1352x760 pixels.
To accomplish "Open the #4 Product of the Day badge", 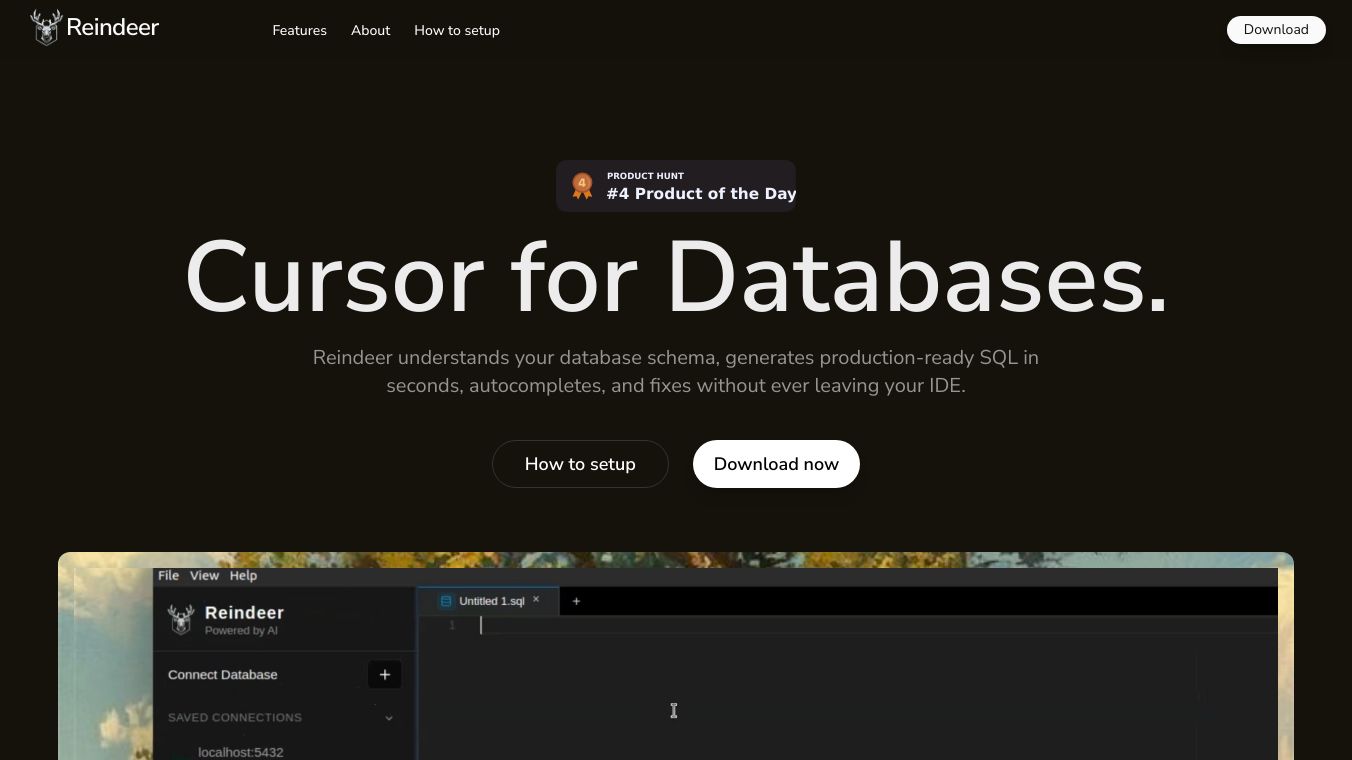I will tap(676, 186).
